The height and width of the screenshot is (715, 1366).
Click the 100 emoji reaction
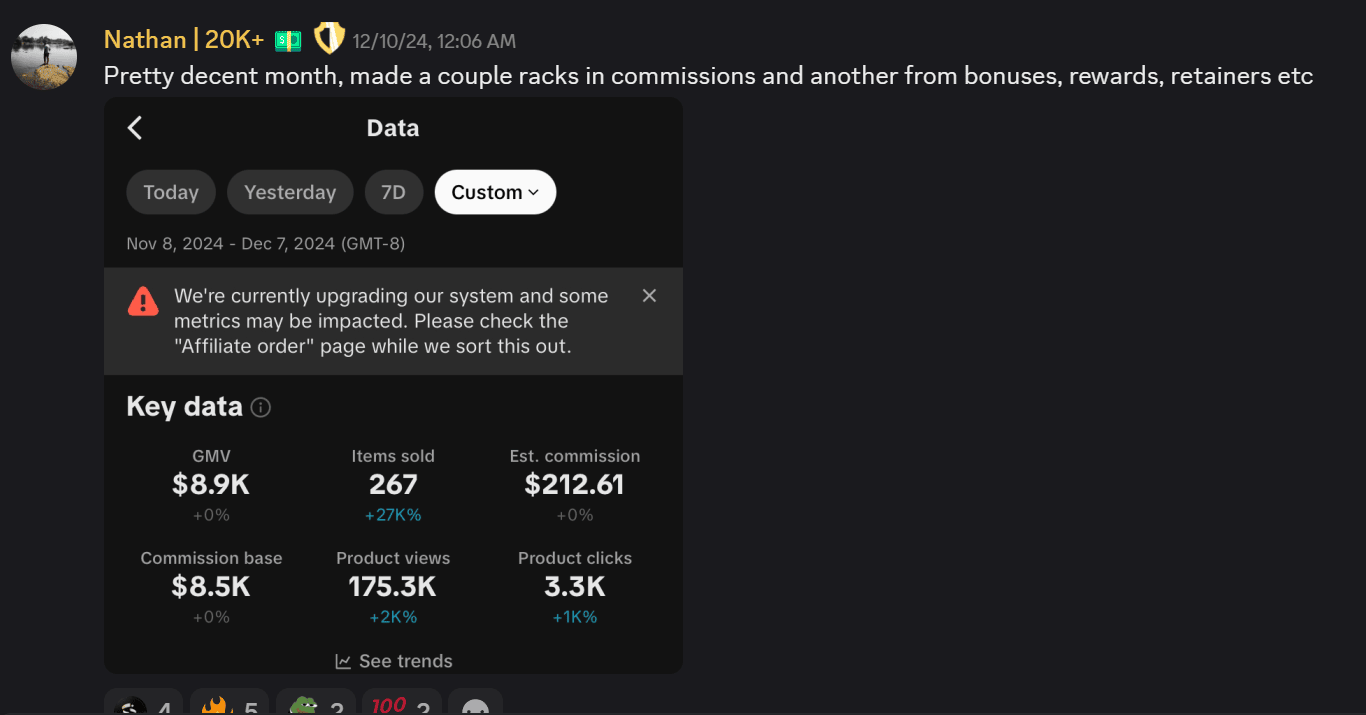point(401,705)
